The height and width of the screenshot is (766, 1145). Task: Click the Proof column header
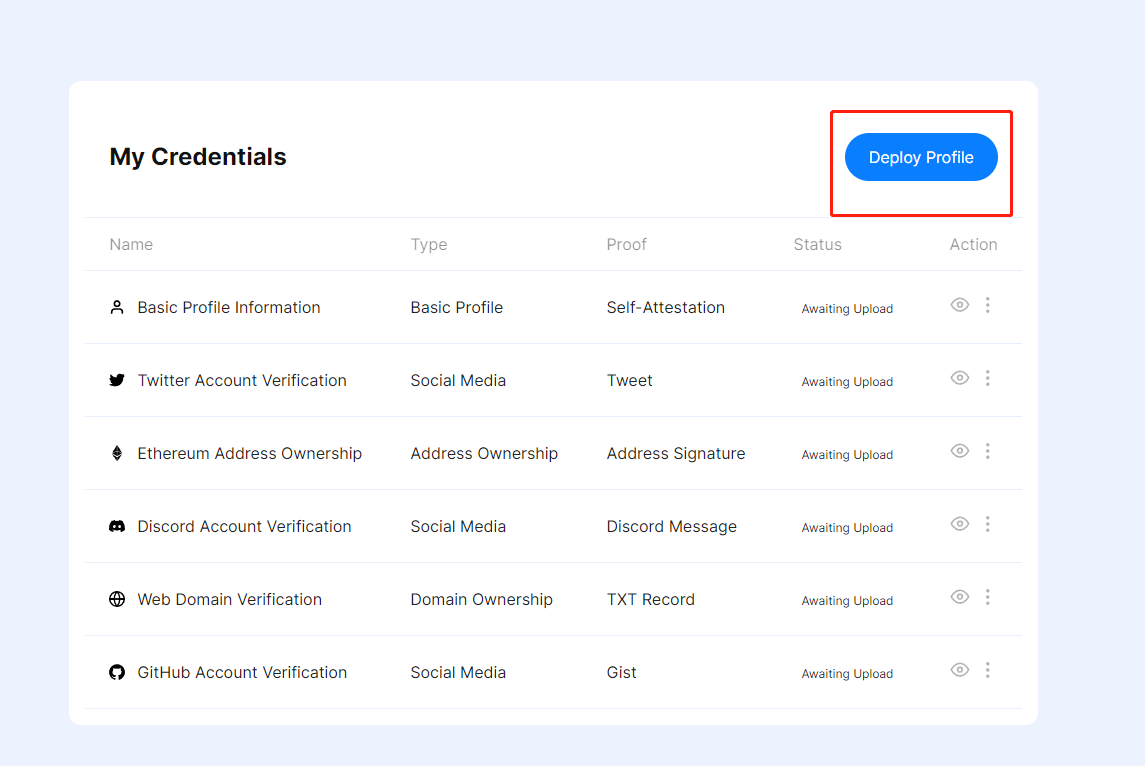[x=627, y=245]
